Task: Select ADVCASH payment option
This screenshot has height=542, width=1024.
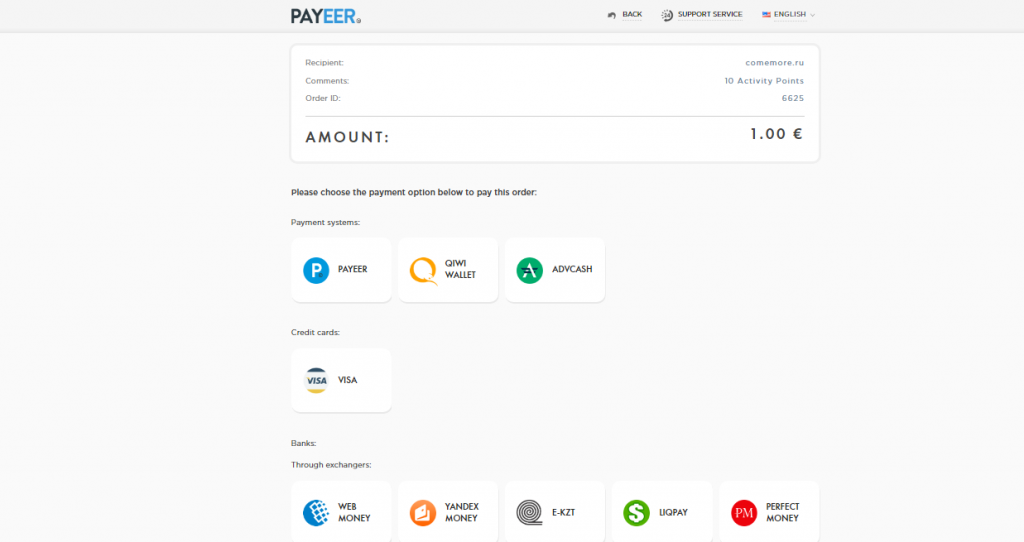Action: (x=554, y=270)
